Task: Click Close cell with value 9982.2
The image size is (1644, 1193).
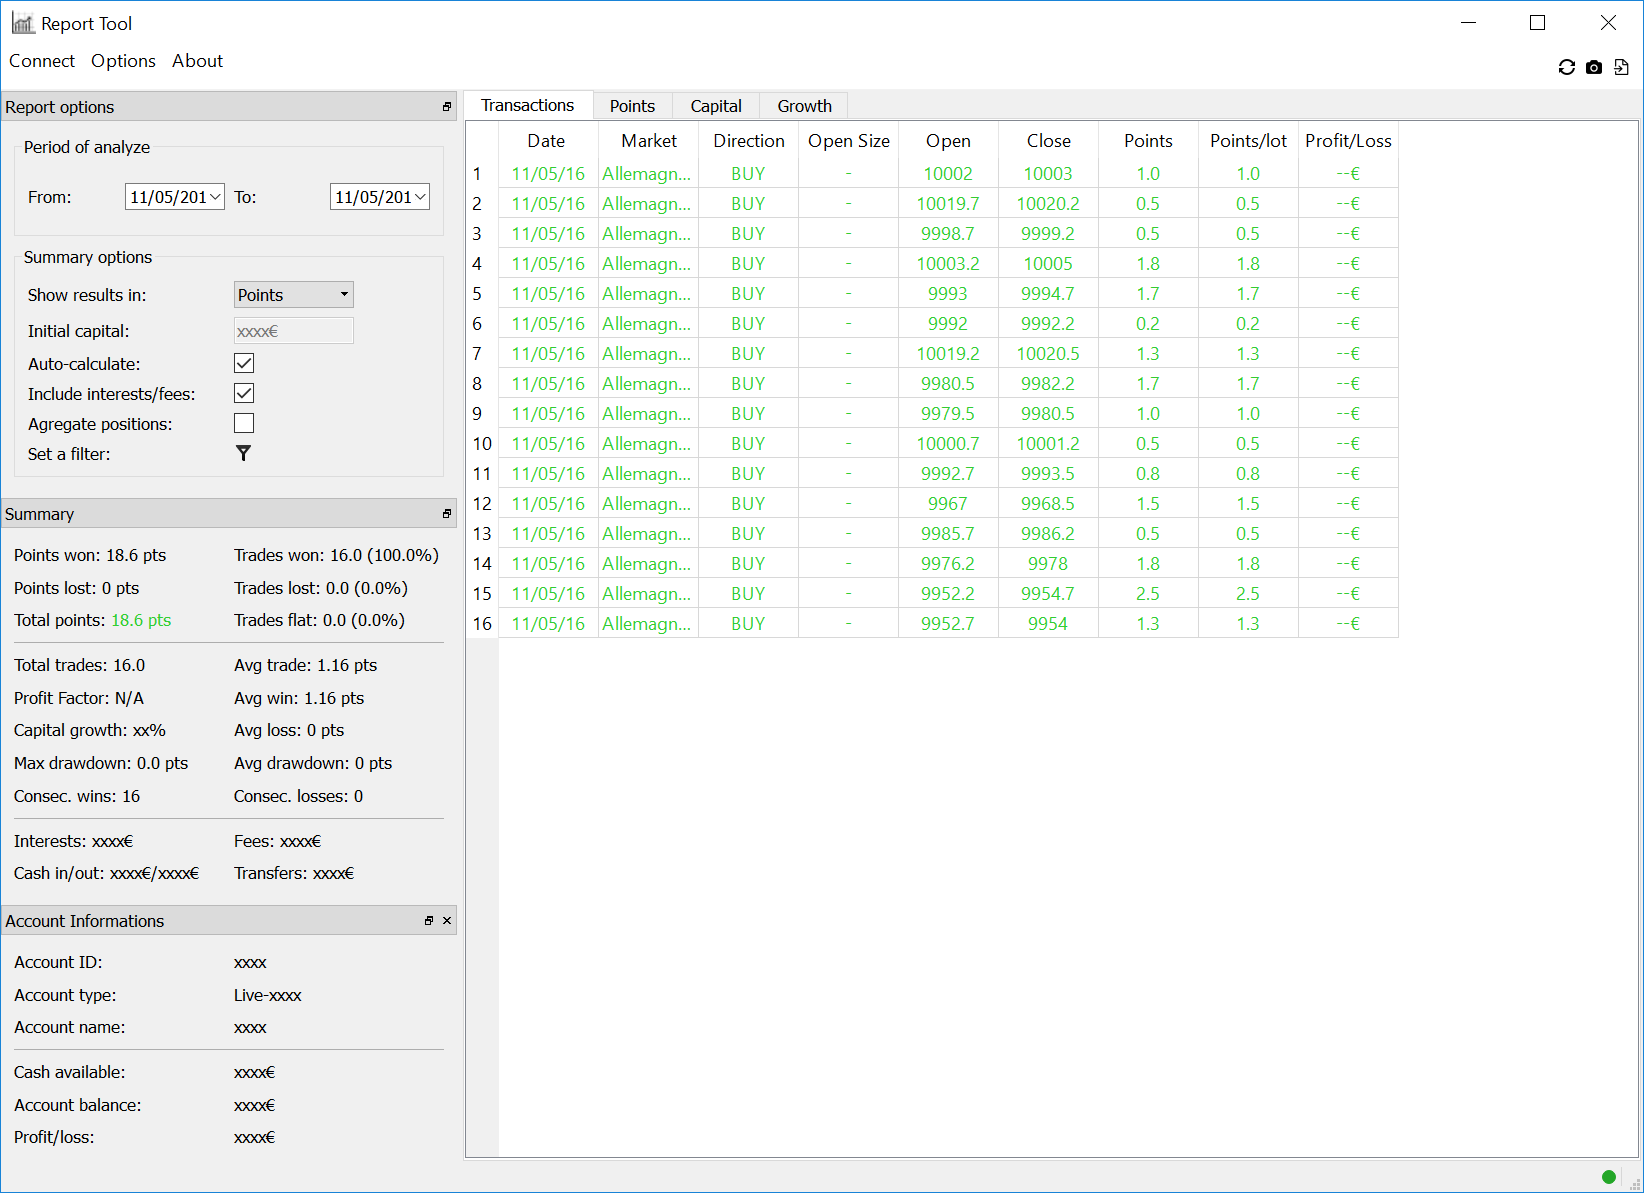Action: pos(1048,384)
